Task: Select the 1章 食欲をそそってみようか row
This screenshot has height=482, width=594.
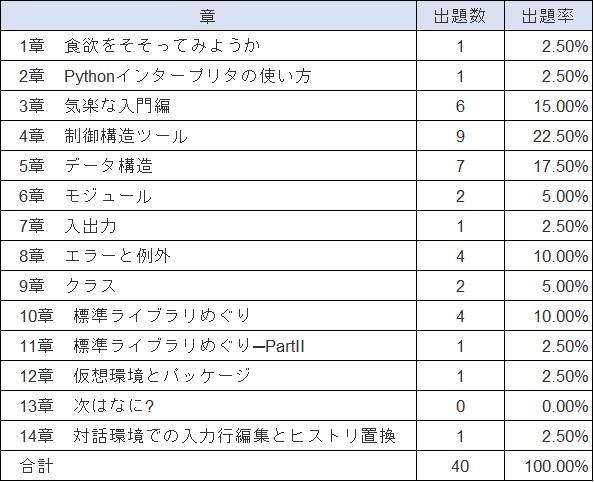Action: coord(297,46)
